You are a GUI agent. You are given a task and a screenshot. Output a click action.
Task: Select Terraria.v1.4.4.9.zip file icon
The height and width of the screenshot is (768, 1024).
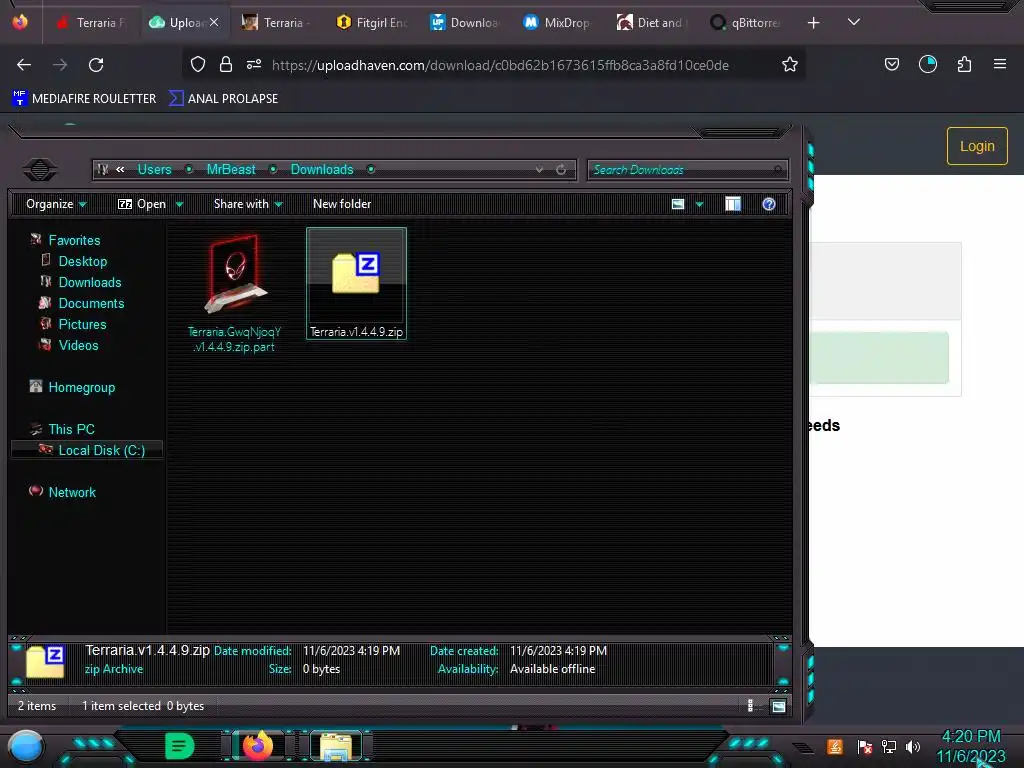[356, 283]
